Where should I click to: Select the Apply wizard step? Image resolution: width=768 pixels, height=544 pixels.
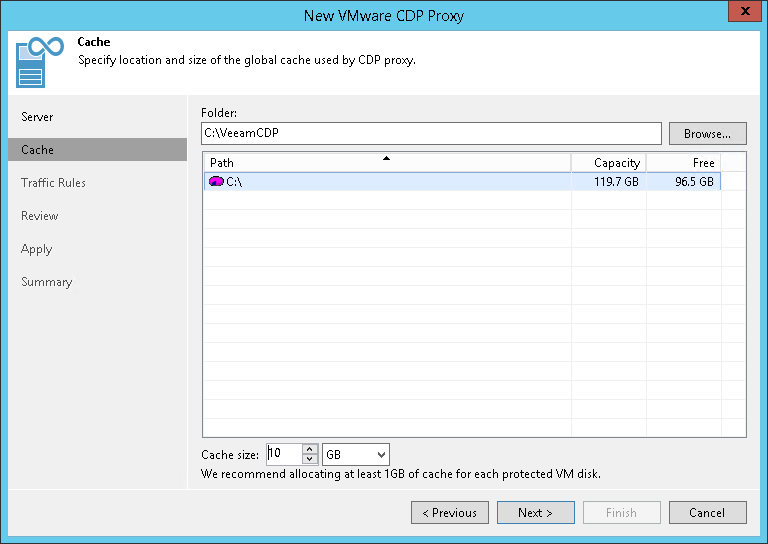(x=37, y=249)
